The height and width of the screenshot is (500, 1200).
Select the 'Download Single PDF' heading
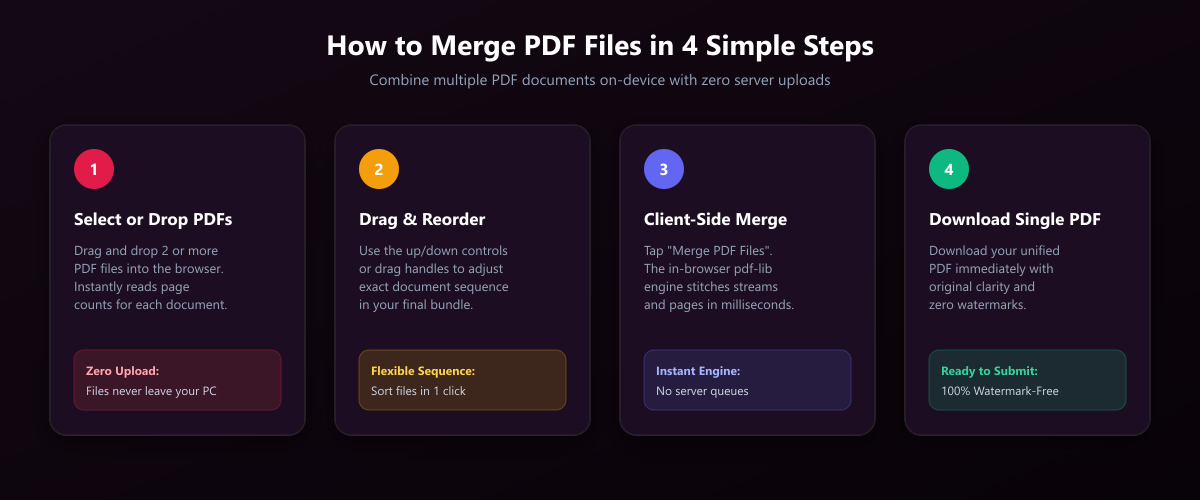click(1015, 219)
